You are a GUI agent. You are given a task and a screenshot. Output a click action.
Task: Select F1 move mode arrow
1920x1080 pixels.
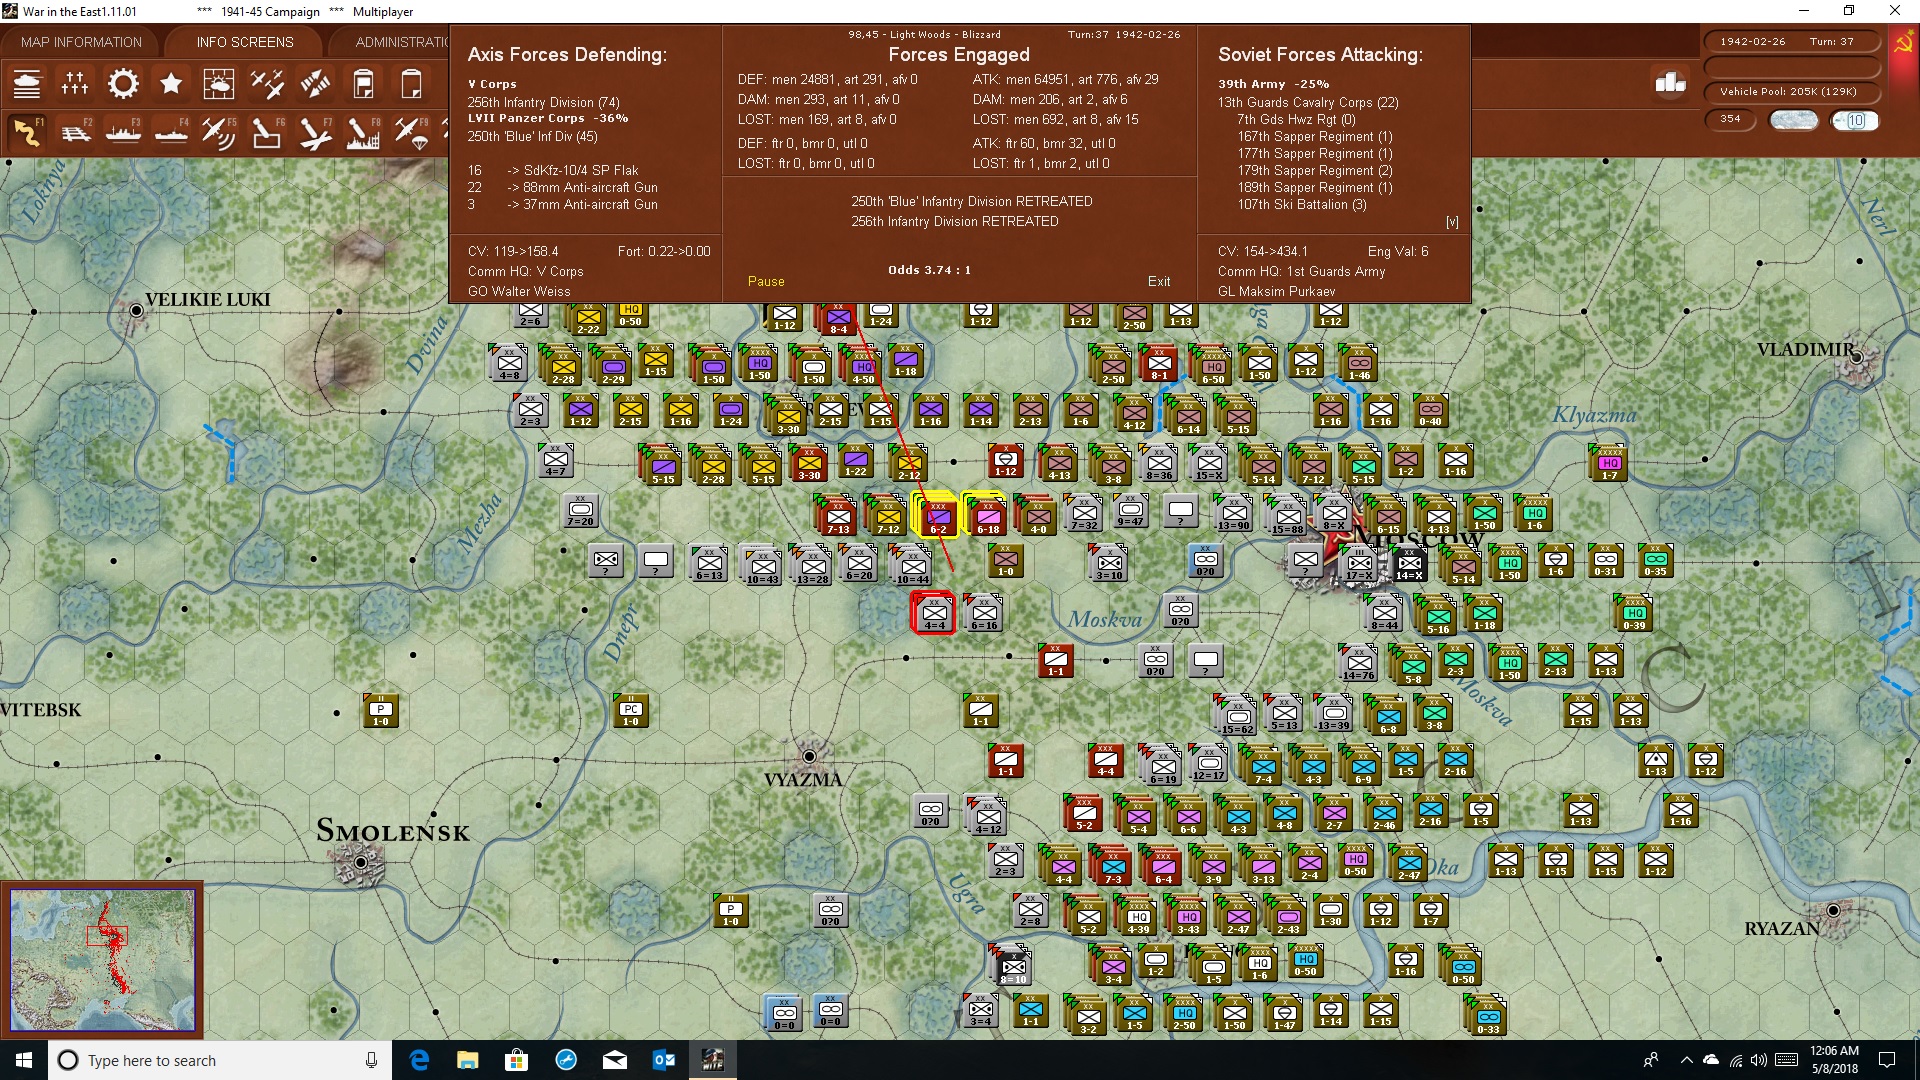tap(27, 132)
